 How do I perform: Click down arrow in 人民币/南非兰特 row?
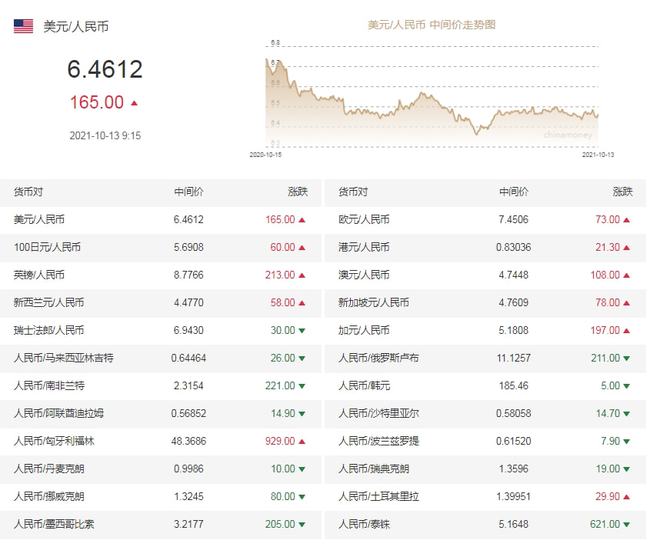[302, 386]
